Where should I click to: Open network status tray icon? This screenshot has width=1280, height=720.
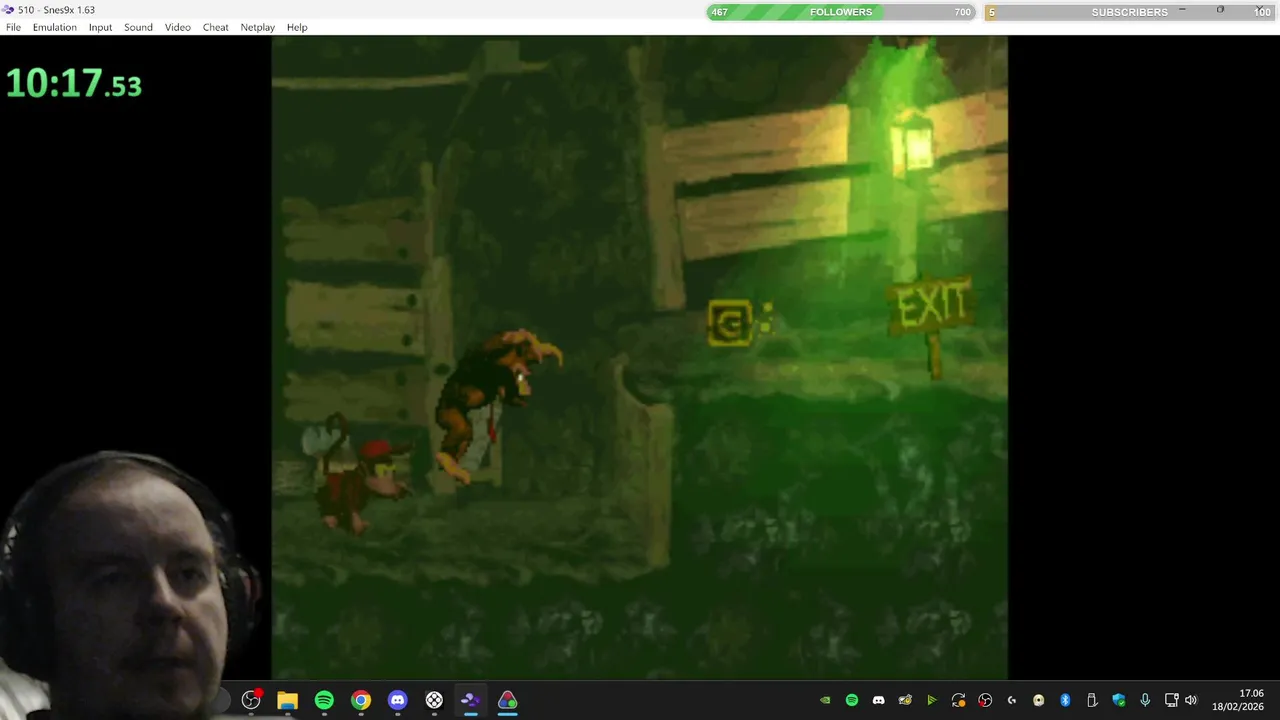(1171, 700)
